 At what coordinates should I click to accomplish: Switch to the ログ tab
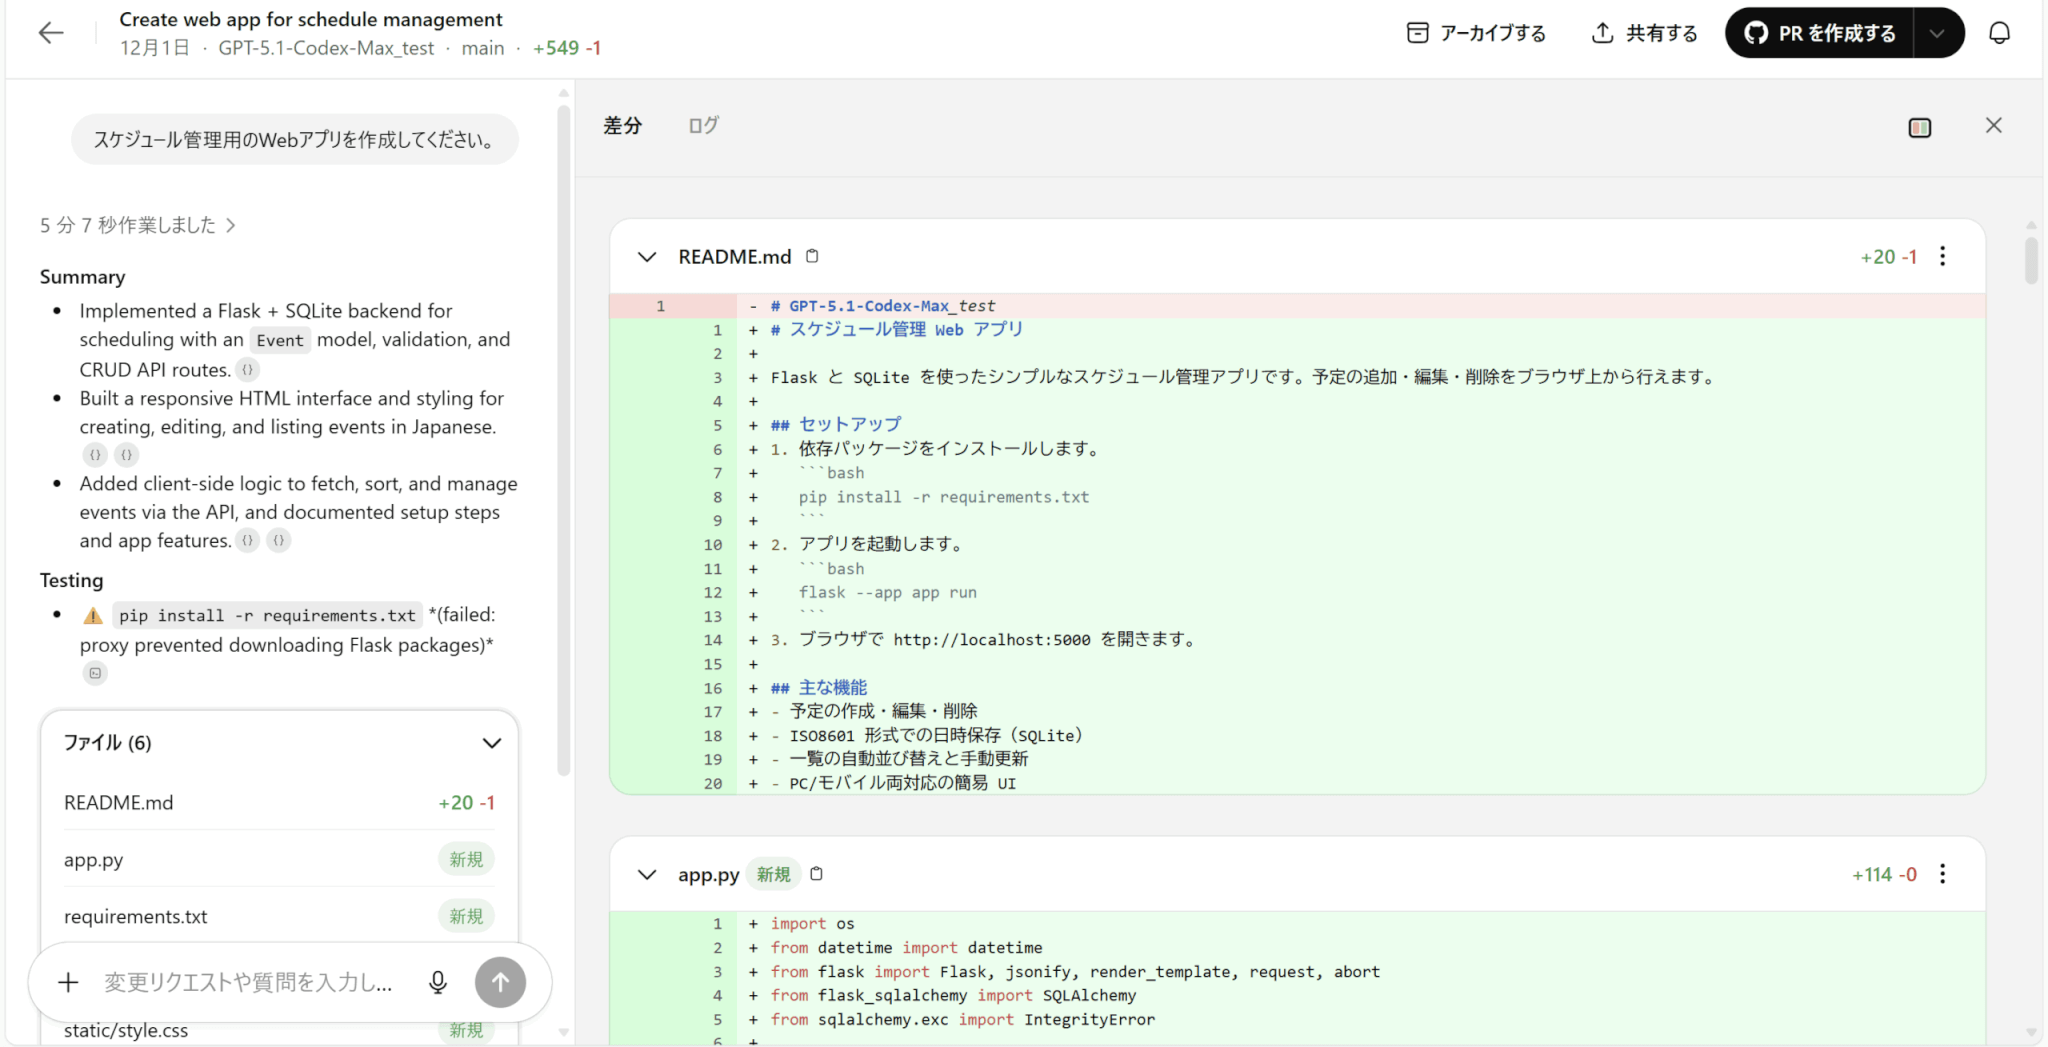click(x=703, y=126)
